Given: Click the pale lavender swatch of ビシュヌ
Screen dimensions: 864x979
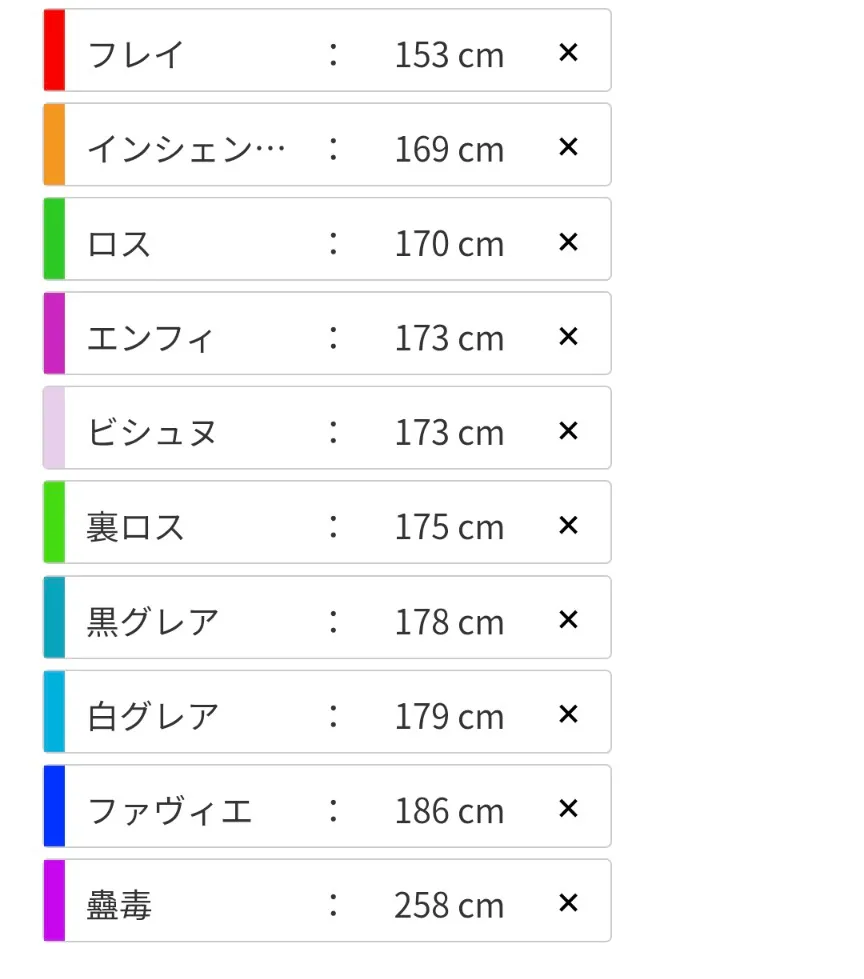Looking at the screenshot, I should coord(54,428).
